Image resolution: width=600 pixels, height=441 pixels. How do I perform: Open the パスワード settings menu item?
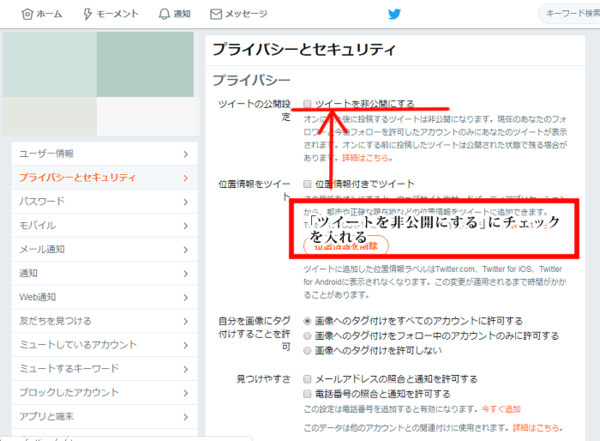[104, 201]
